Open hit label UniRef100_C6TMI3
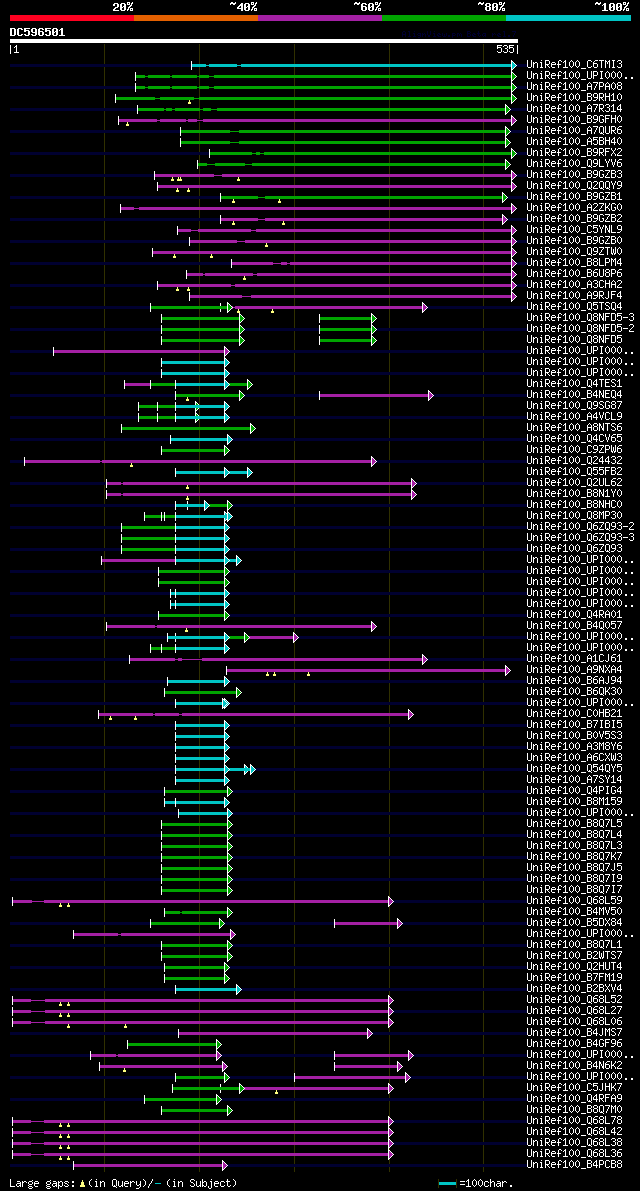The width and height of the screenshot is (640, 1191). point(574,65)
